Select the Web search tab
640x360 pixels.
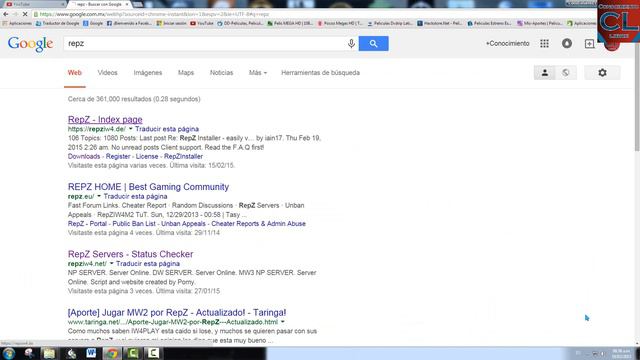click(75, 73)
